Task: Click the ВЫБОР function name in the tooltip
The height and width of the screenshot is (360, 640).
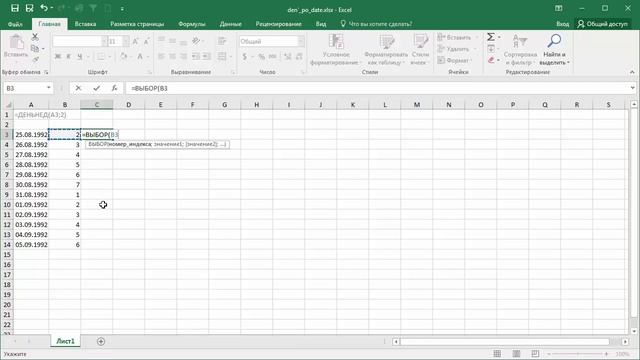Action: [98, 144]
